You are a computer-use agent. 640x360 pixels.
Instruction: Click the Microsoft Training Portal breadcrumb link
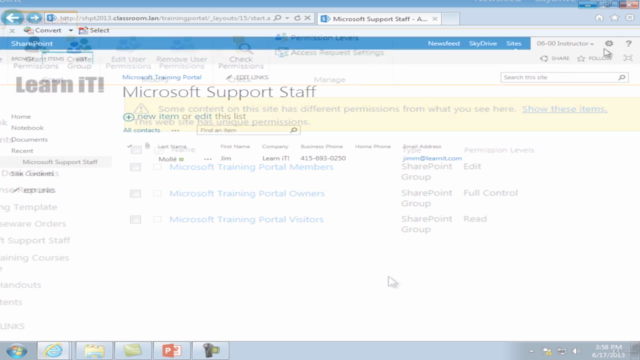pyautogui.click(x=162, y=77)
